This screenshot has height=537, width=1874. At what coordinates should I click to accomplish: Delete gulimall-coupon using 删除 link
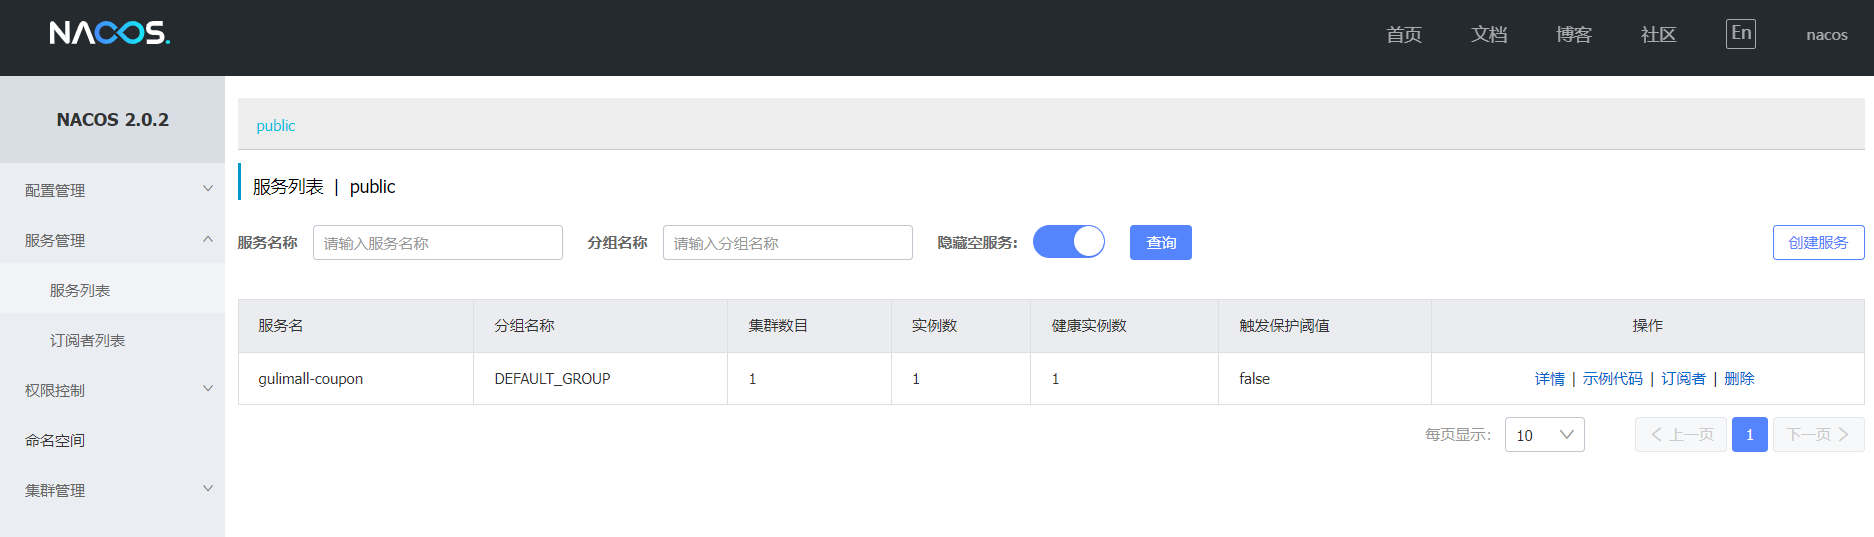[1739, 379]
